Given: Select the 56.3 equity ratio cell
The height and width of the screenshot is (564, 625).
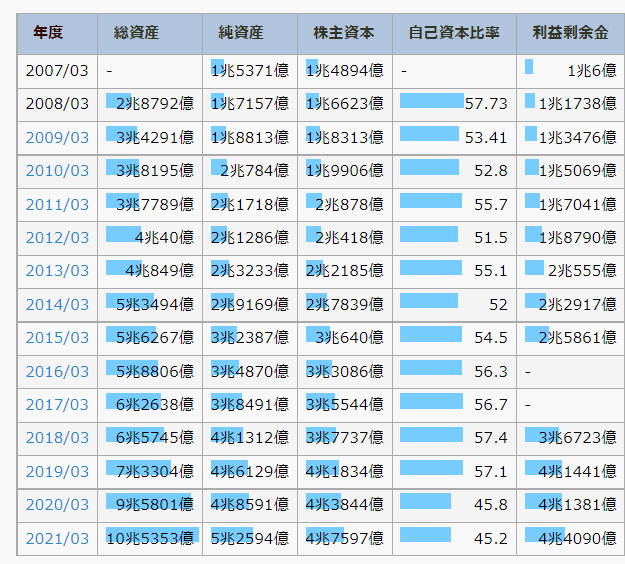Looking at the screenshot, I should (x=454, y=372).
